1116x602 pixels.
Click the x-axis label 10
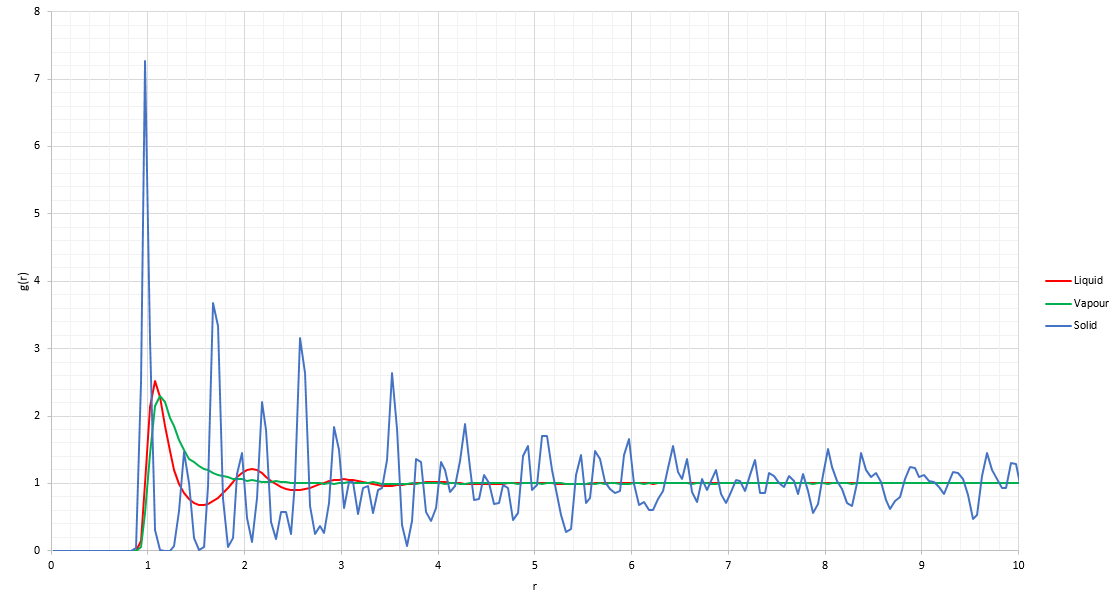(x=1018, y=565)
